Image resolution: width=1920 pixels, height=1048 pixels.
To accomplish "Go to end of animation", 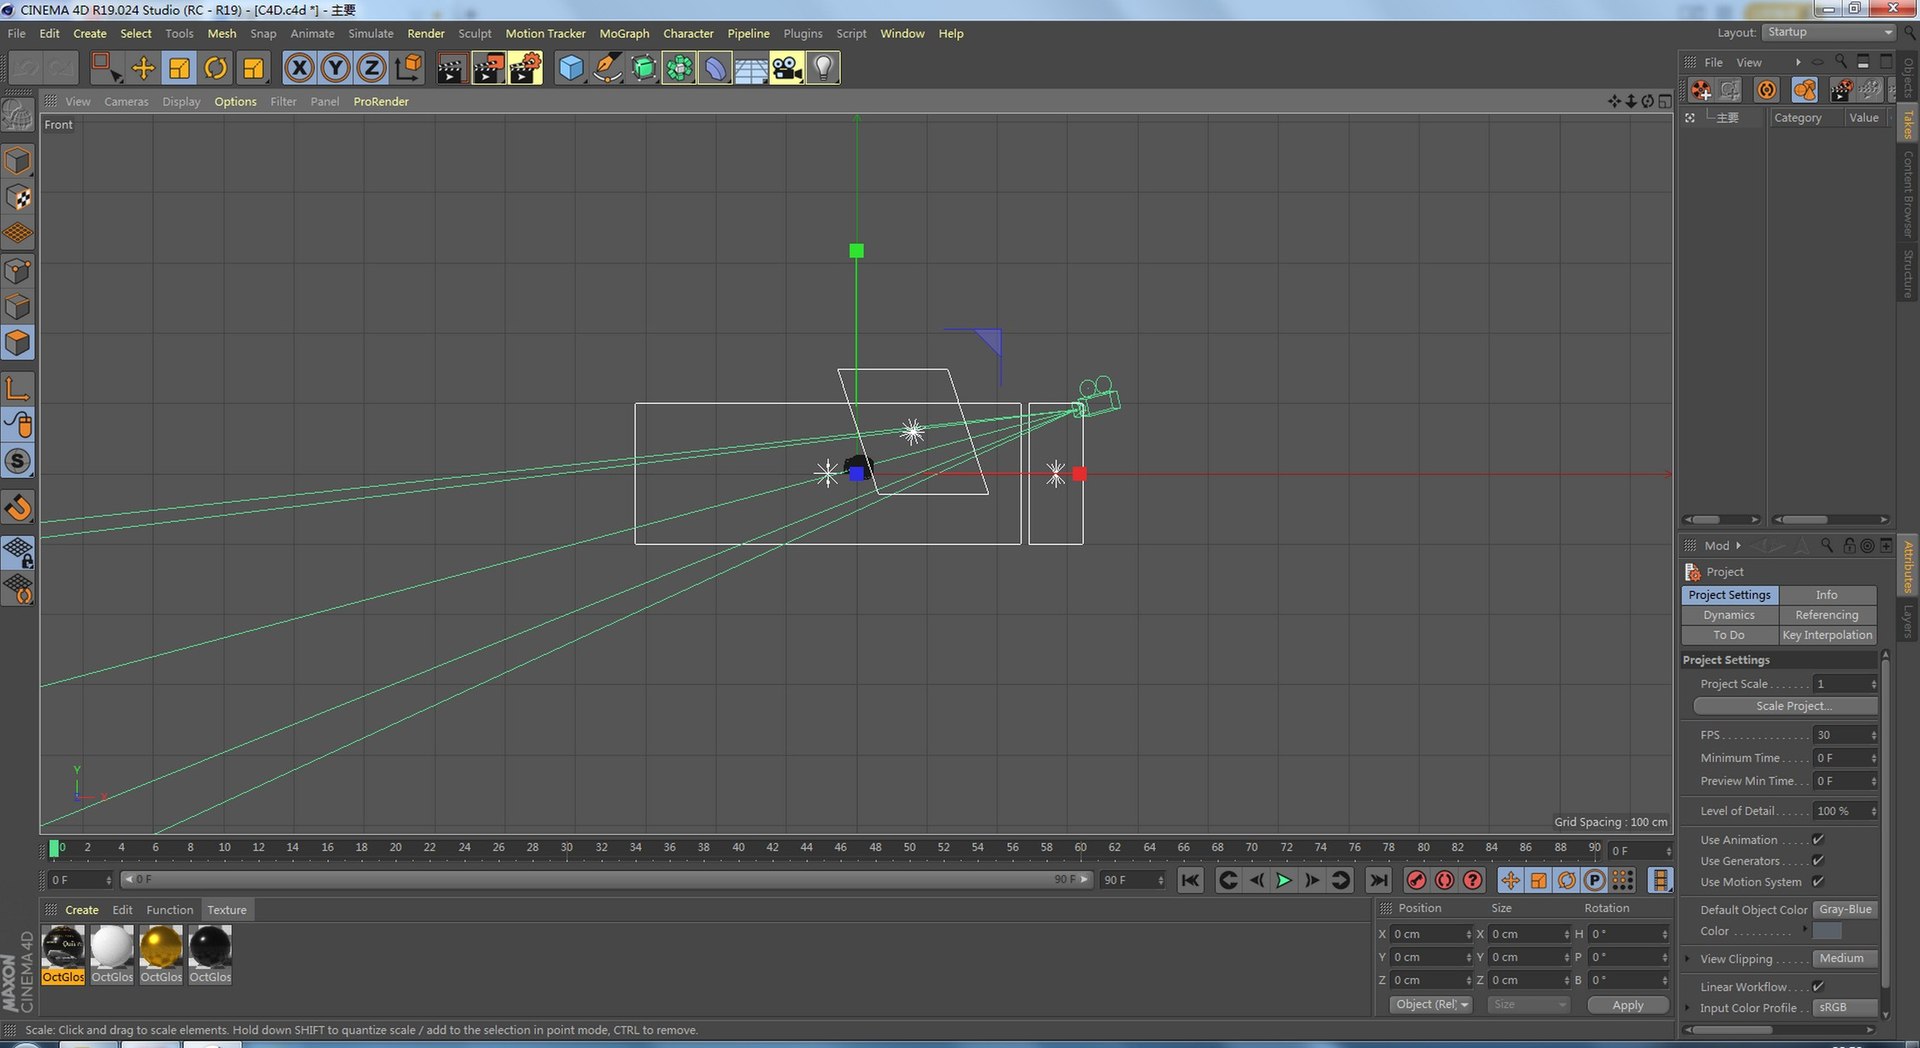I will click(1378, 880).
